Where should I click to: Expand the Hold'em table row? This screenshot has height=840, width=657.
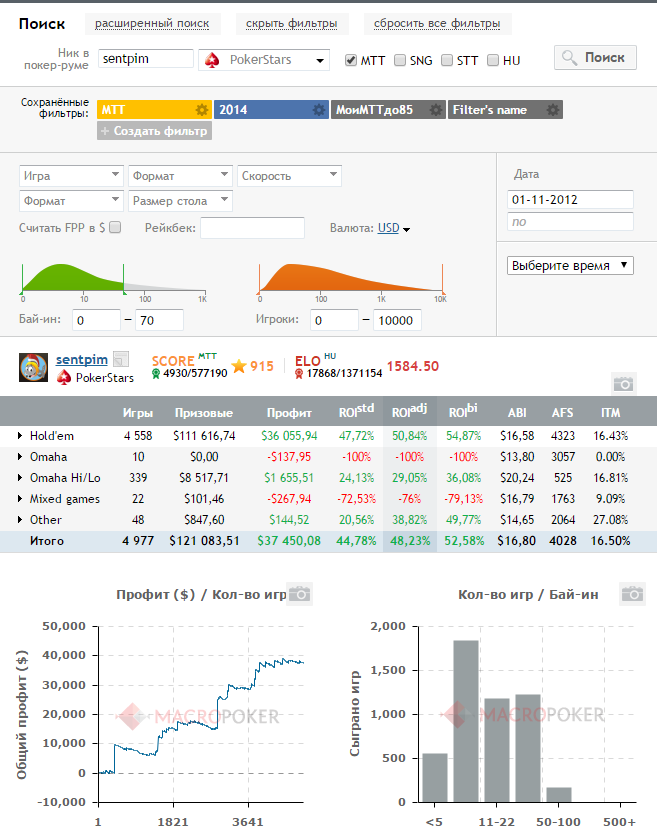tap(20, 436)
